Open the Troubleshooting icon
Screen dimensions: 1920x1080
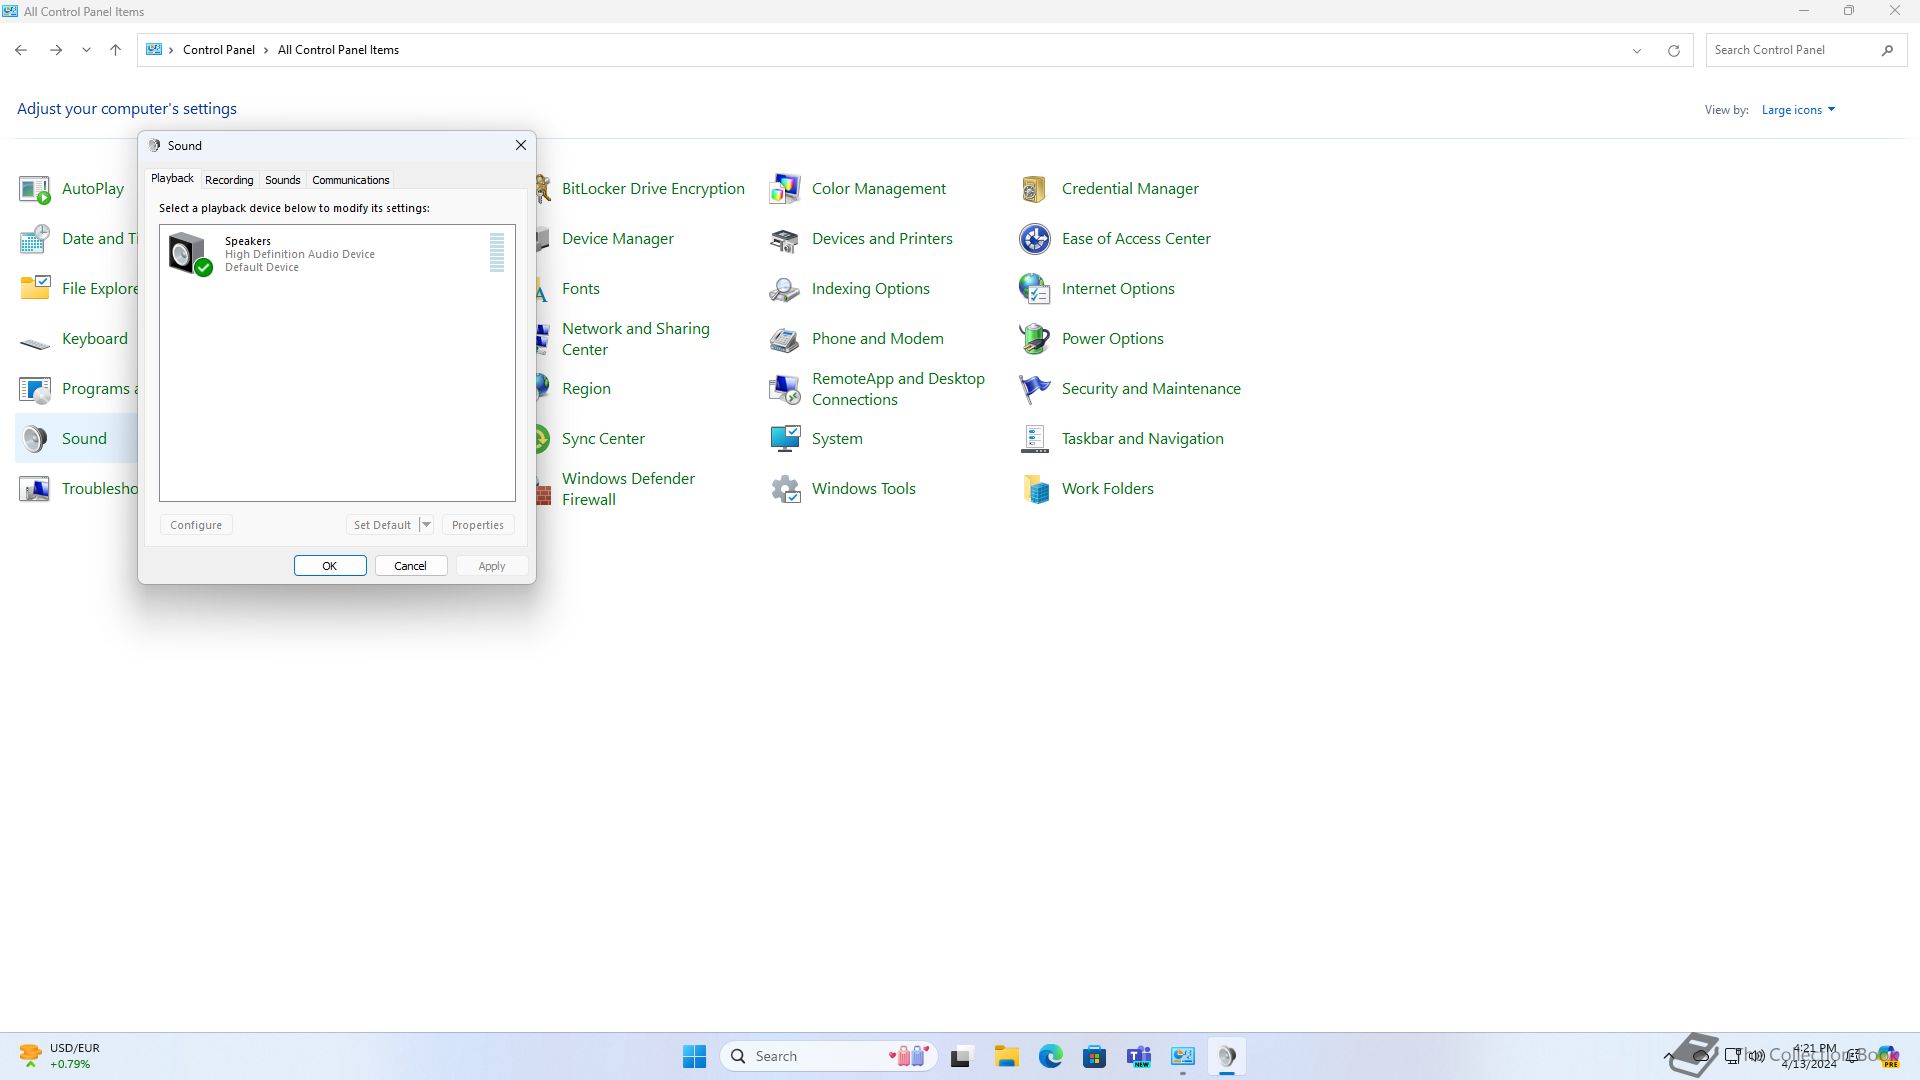35,489
